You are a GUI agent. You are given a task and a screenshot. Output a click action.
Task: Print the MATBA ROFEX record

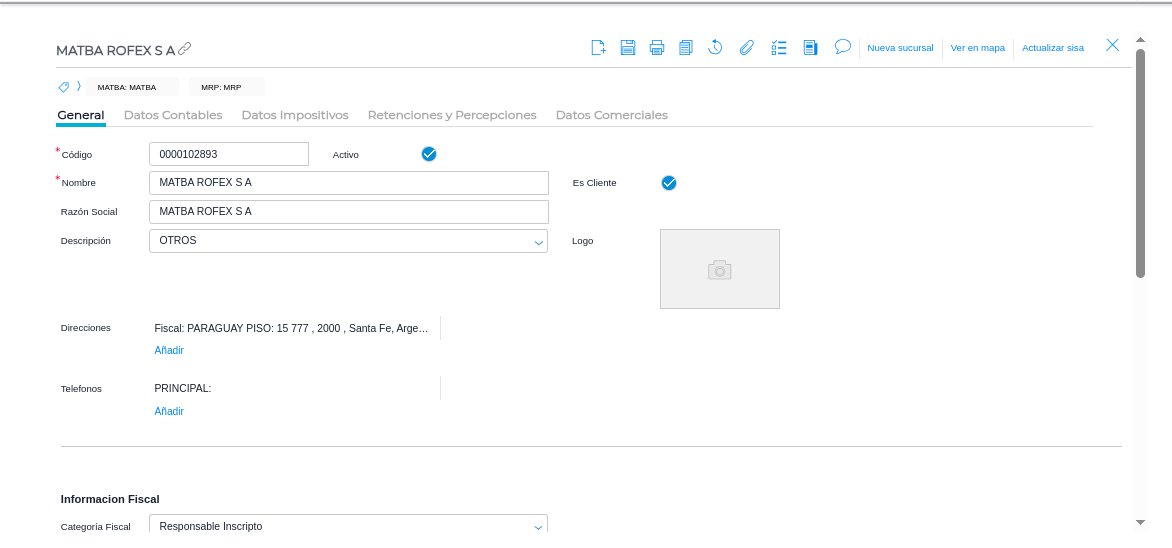point(657,48)
